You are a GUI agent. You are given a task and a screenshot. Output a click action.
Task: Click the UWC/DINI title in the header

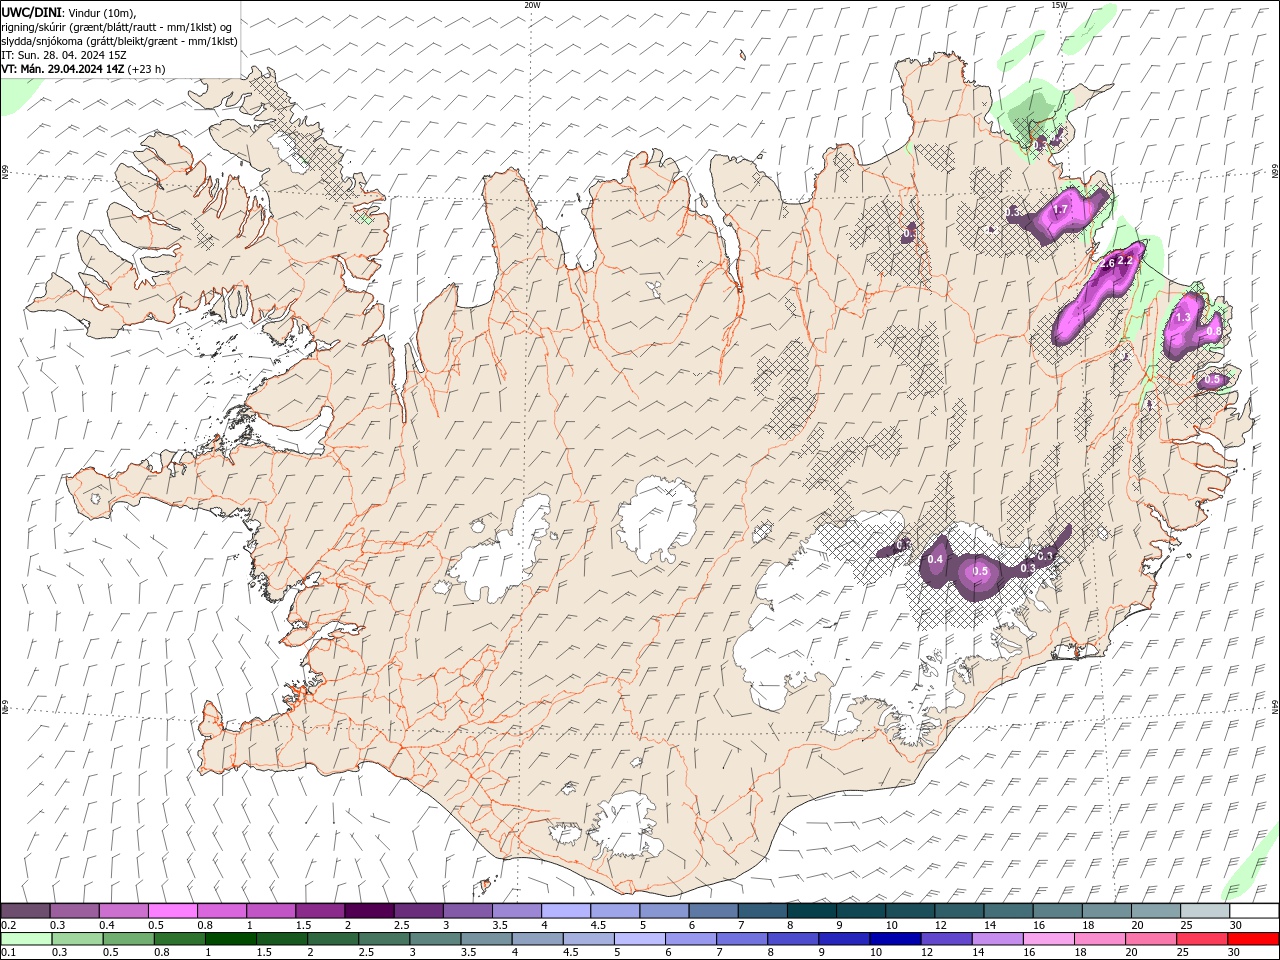[31, 11]
